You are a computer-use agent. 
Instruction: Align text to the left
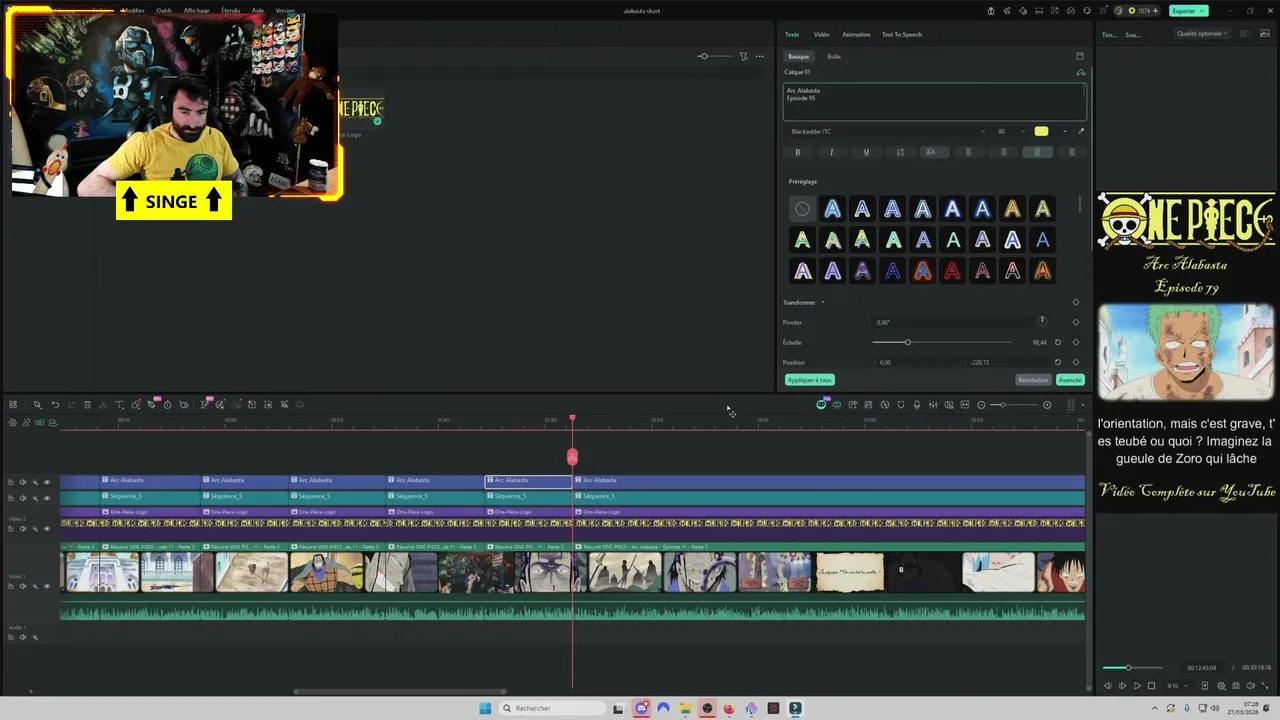point(968,152)
